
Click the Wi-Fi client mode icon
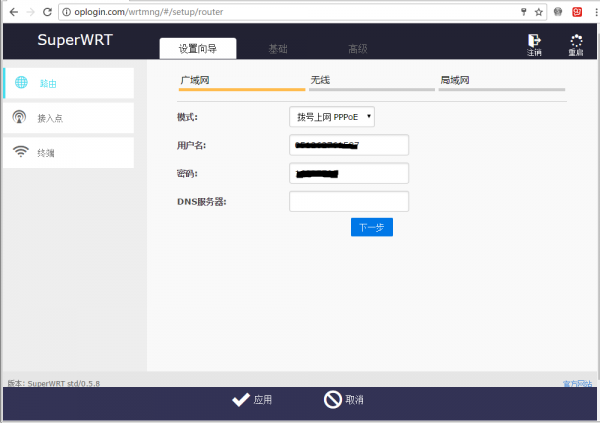[21, 151]
